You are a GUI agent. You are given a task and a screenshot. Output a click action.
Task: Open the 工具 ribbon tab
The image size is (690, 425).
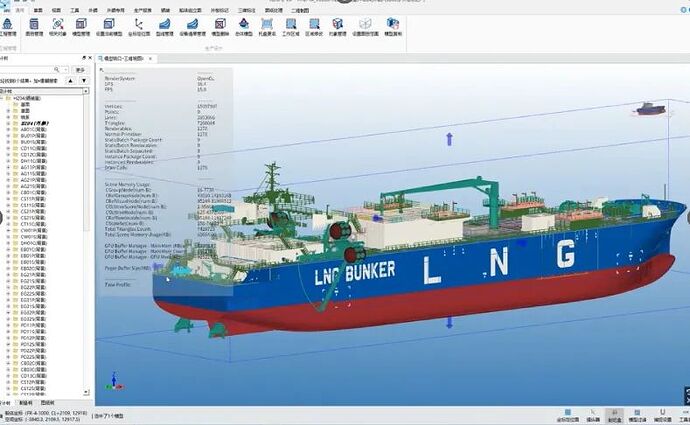[75, 8]
